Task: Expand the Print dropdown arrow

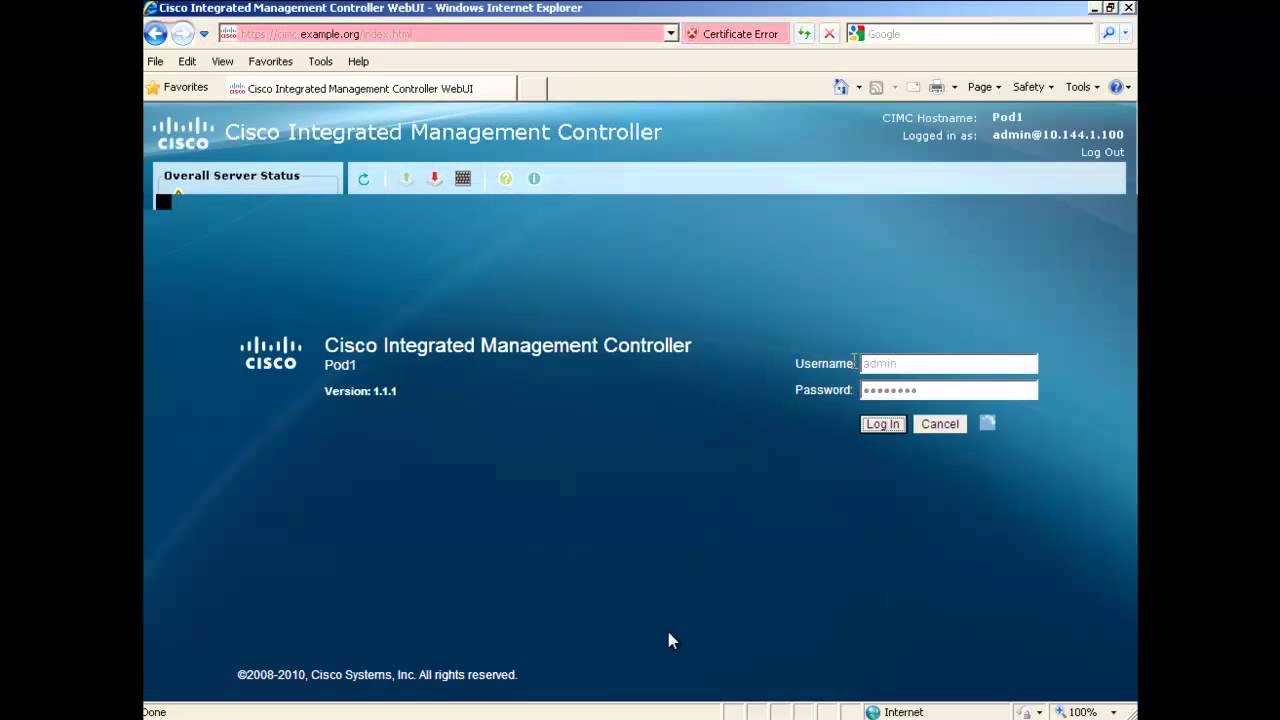Action: point(955,88)
